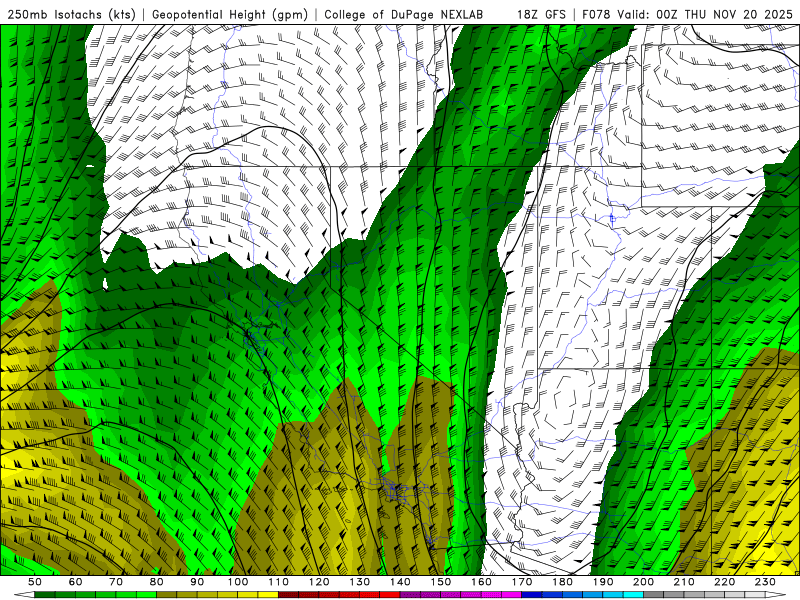Screen dimensions: 800x600
Task: Click the '150' value on the color scale
Action: click(441, 582)
